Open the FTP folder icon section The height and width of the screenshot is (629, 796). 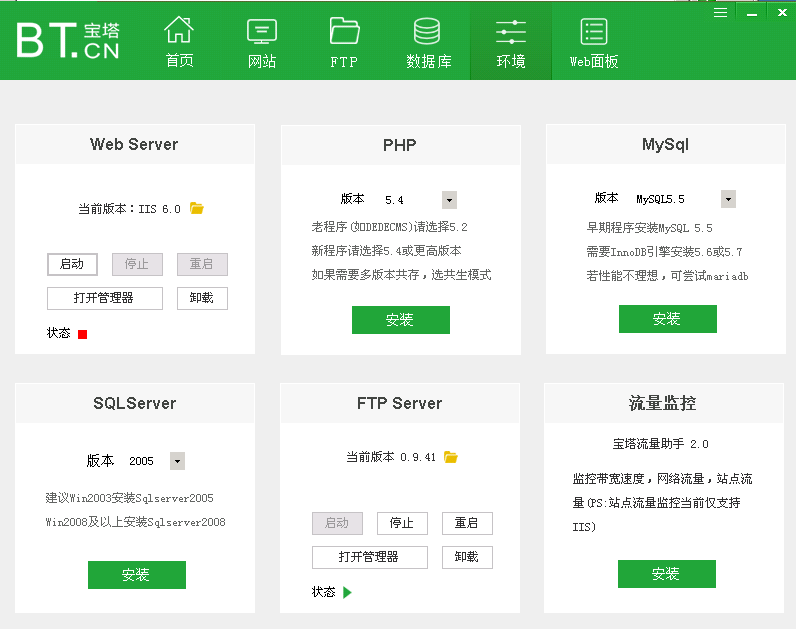point(344,43)
